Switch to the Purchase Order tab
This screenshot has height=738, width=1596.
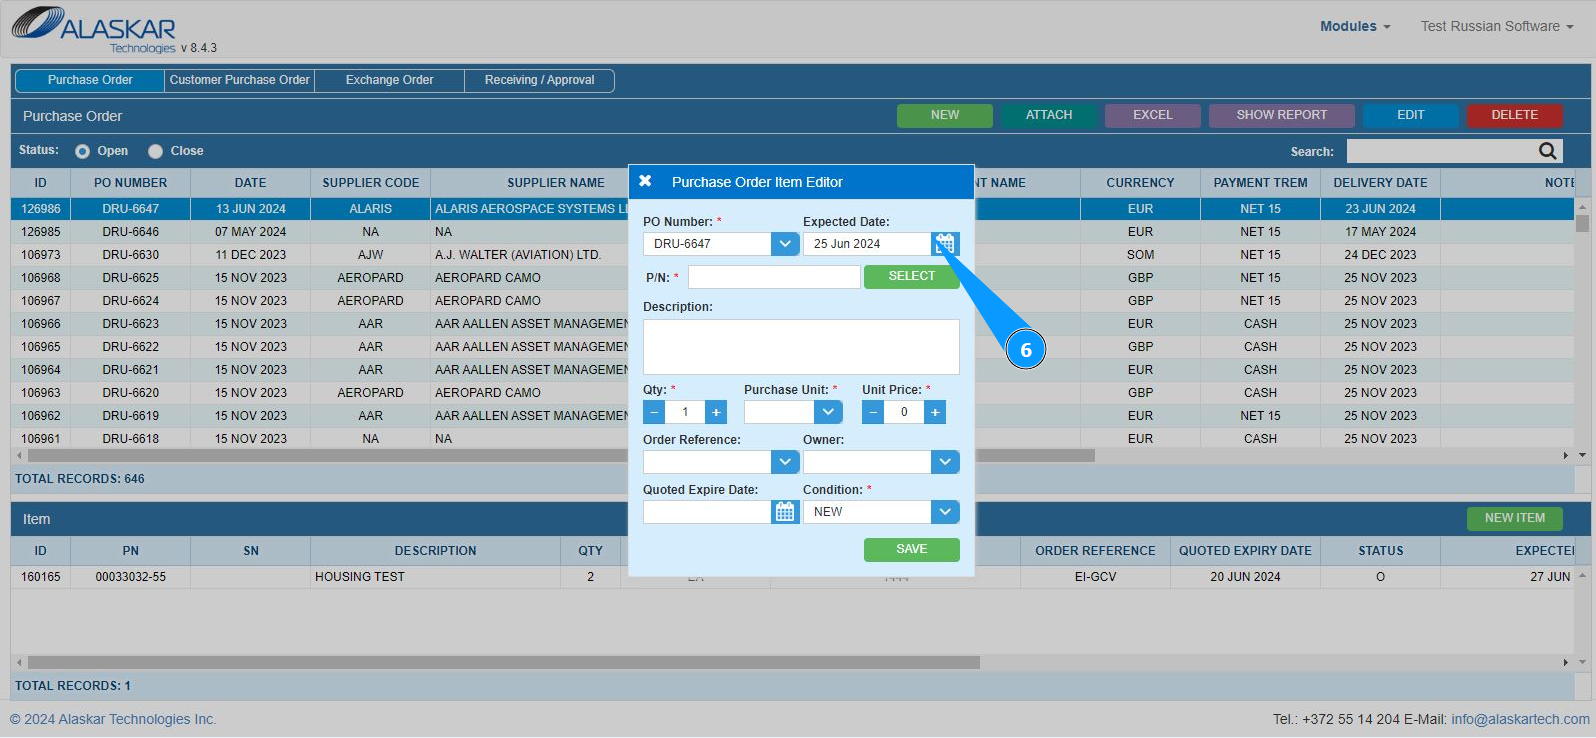[90, 80]
